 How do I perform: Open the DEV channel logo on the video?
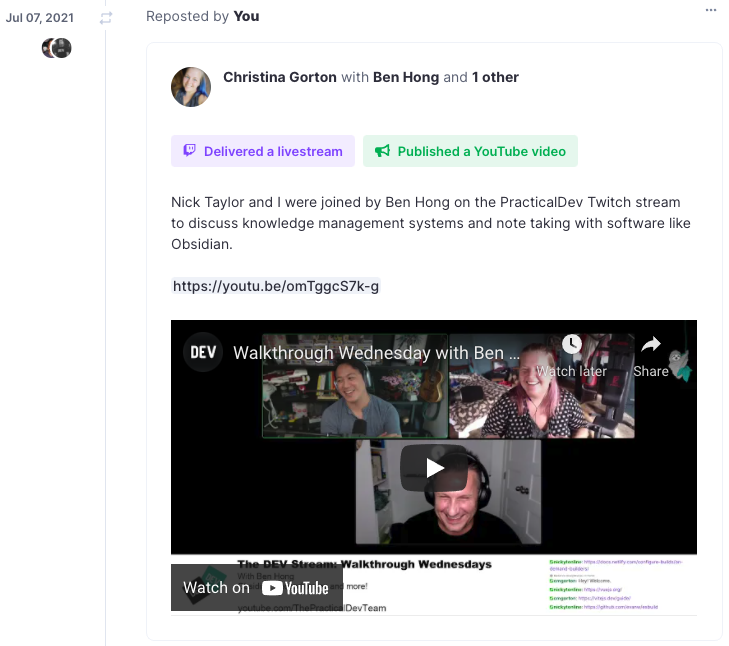[203, 352]
